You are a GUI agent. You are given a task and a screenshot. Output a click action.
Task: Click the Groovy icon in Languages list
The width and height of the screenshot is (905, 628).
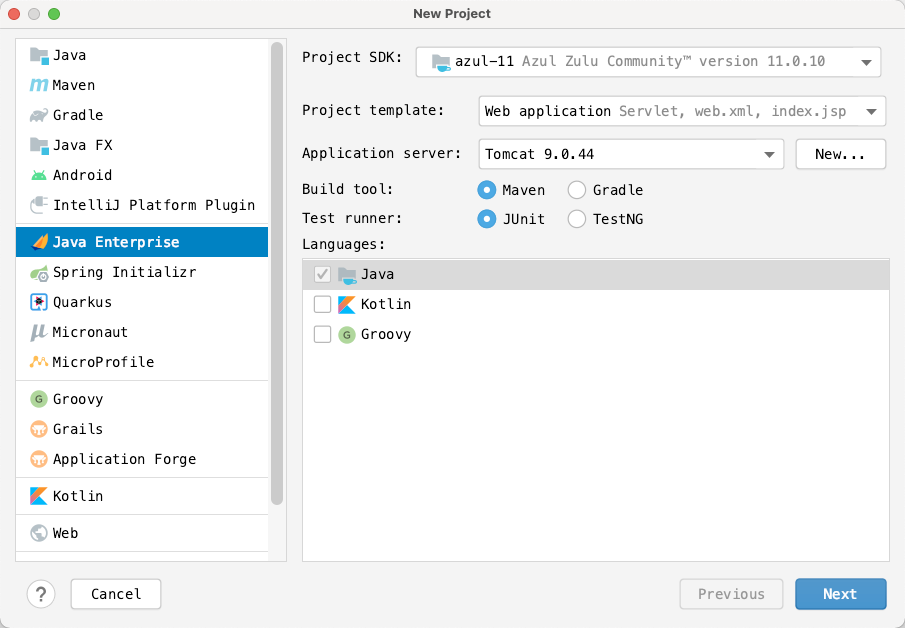(346, 335)
